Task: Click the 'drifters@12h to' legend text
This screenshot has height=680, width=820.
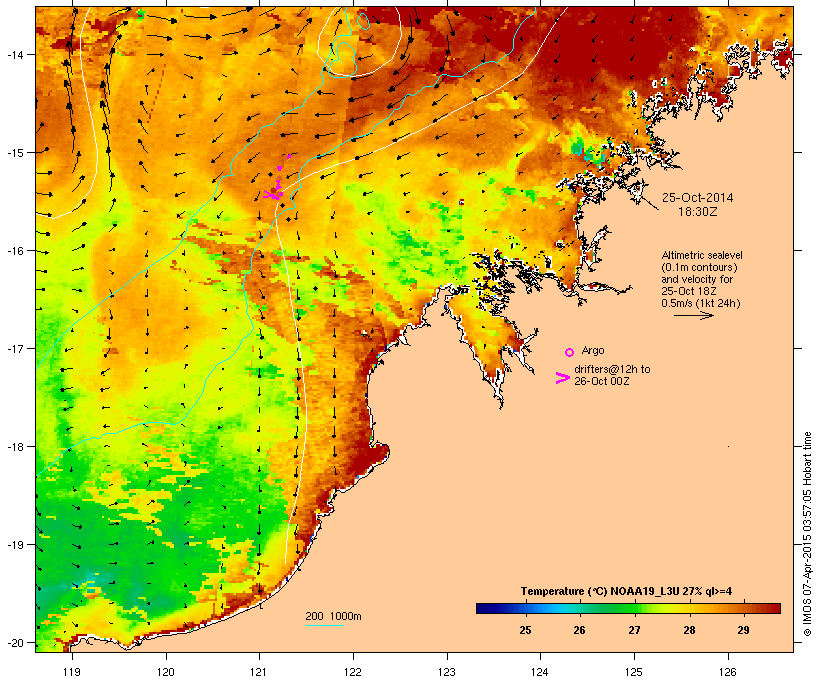Action: click(x=612, y=369)
